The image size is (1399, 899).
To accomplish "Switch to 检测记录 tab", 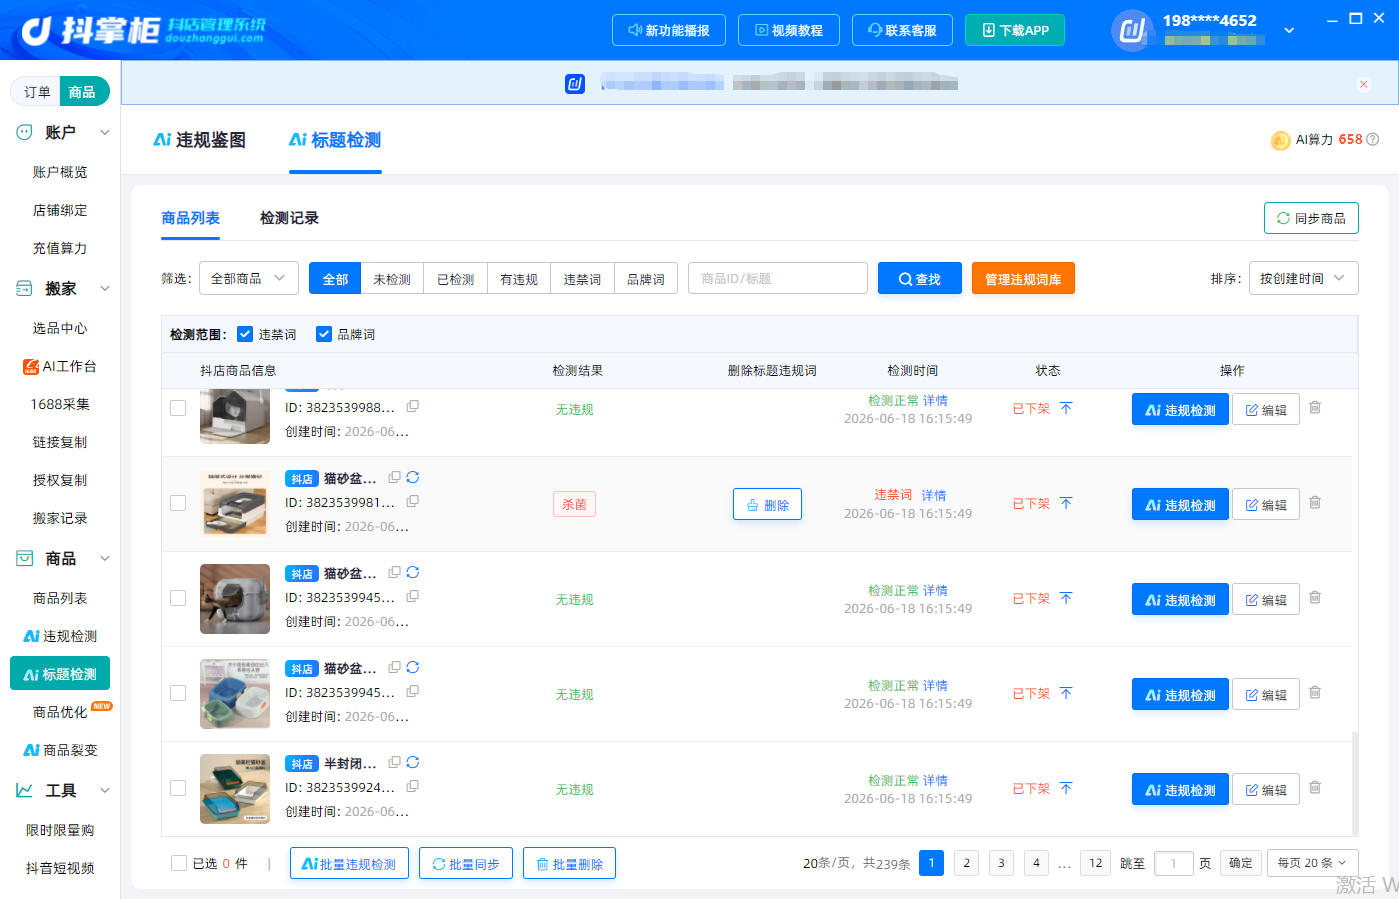I will 289,218.
